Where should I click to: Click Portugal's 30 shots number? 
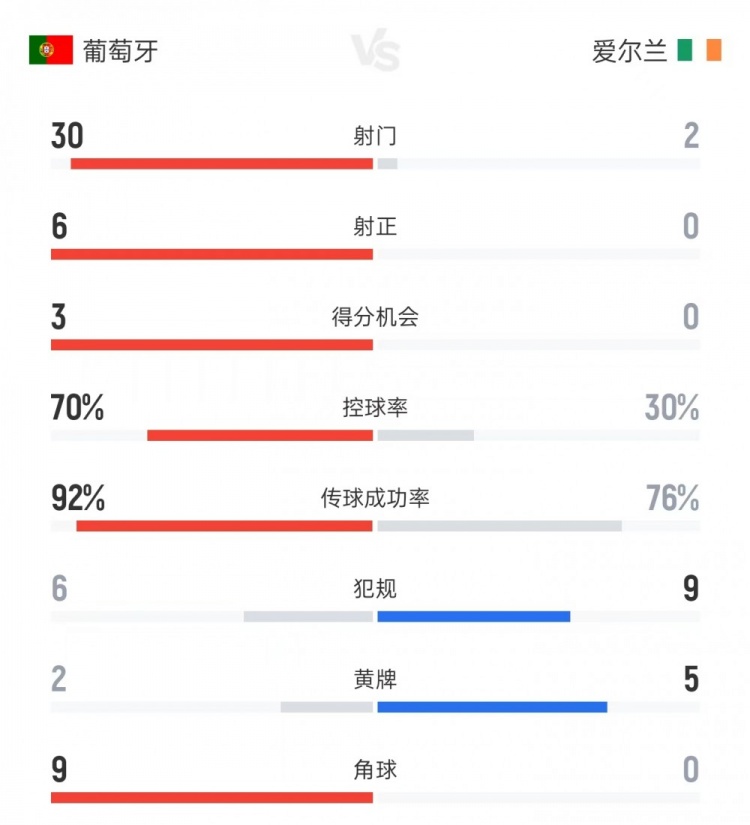tap(67, 136)
